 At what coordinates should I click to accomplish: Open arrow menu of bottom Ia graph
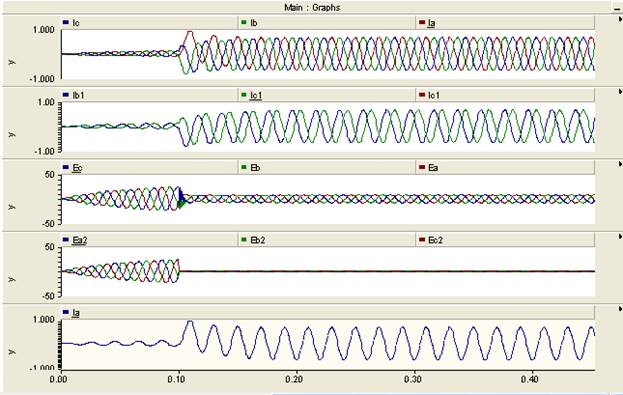tap(620, 308)
